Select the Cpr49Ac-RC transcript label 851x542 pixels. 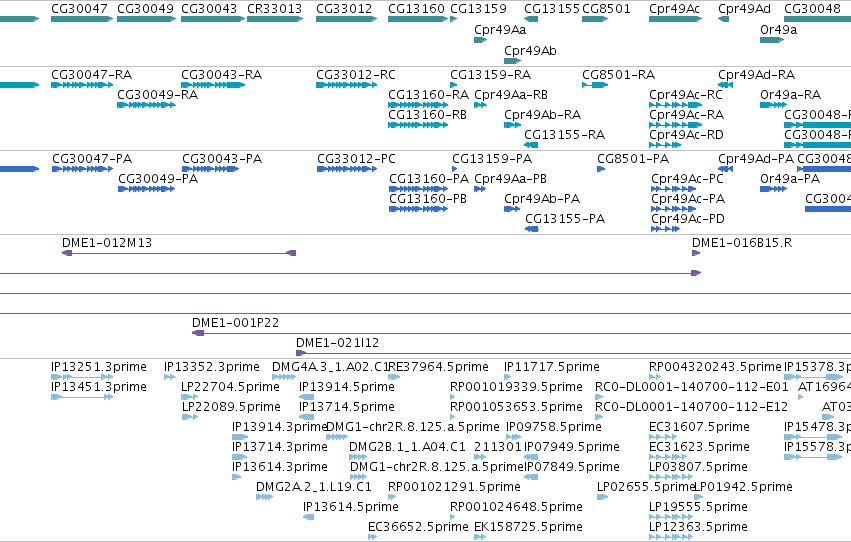point(686,95)
